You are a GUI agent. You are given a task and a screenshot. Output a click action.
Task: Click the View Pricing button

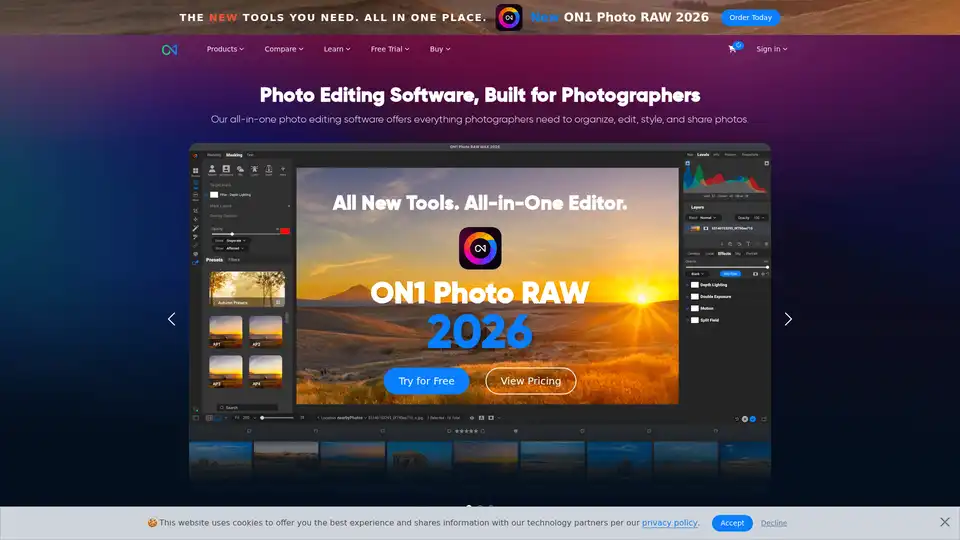(x=530, y=381)
